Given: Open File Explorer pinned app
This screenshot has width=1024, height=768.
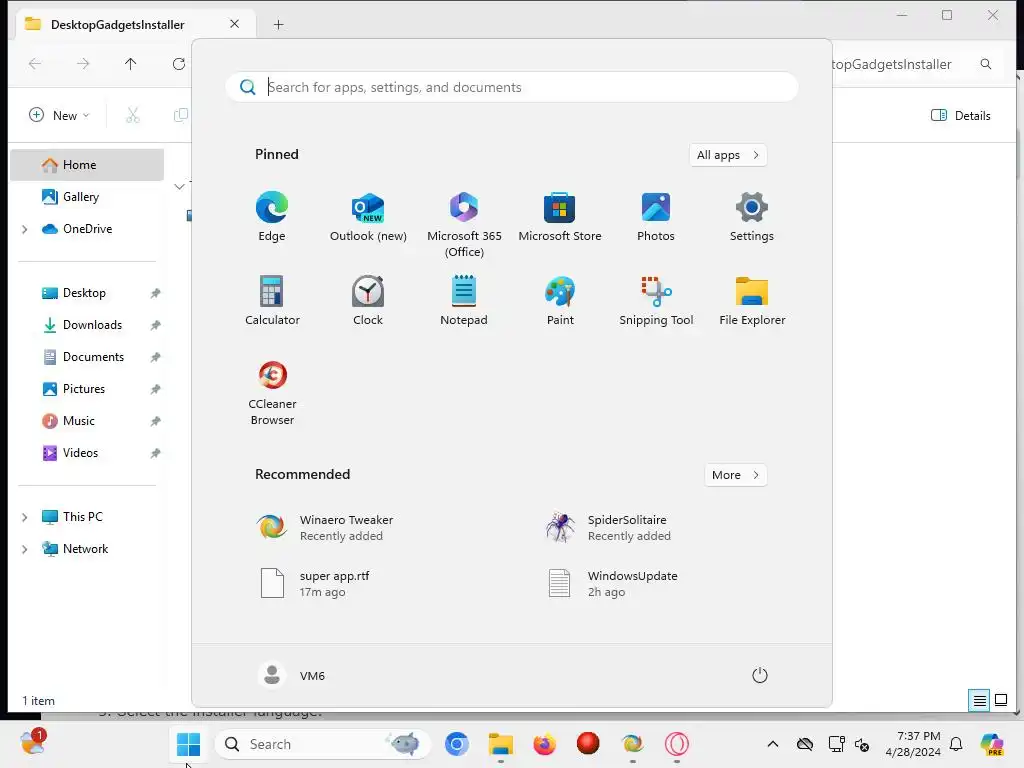Looking at the screenshot, I should point(752,300).
